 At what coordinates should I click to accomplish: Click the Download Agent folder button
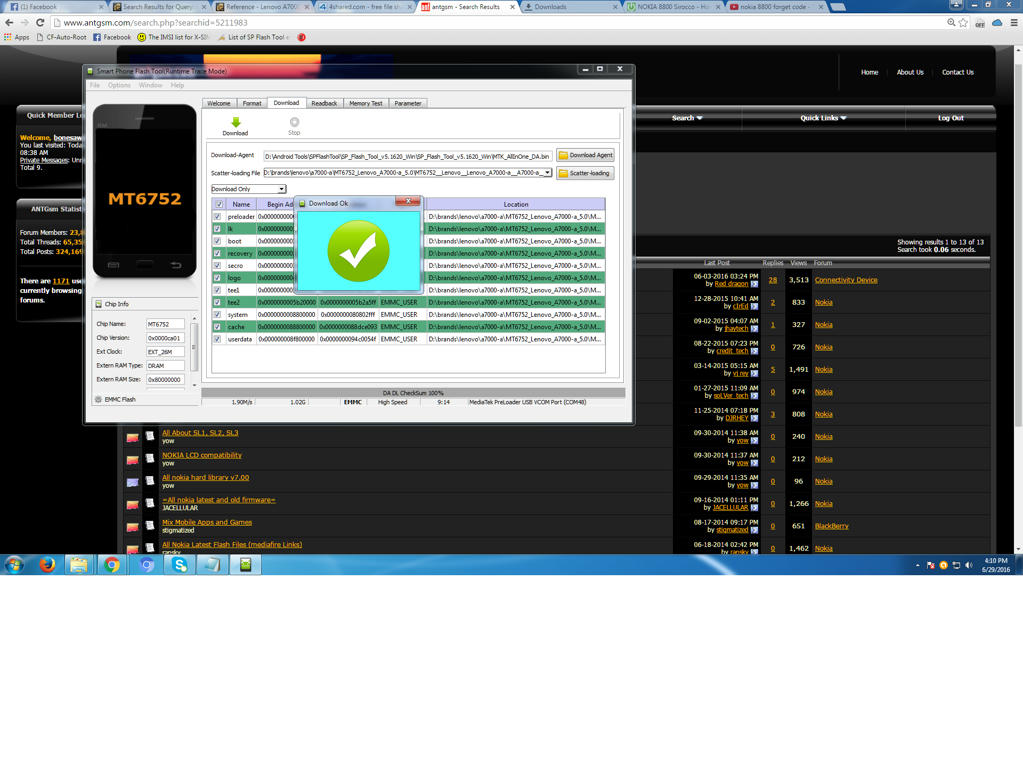[x=585, y=155]
